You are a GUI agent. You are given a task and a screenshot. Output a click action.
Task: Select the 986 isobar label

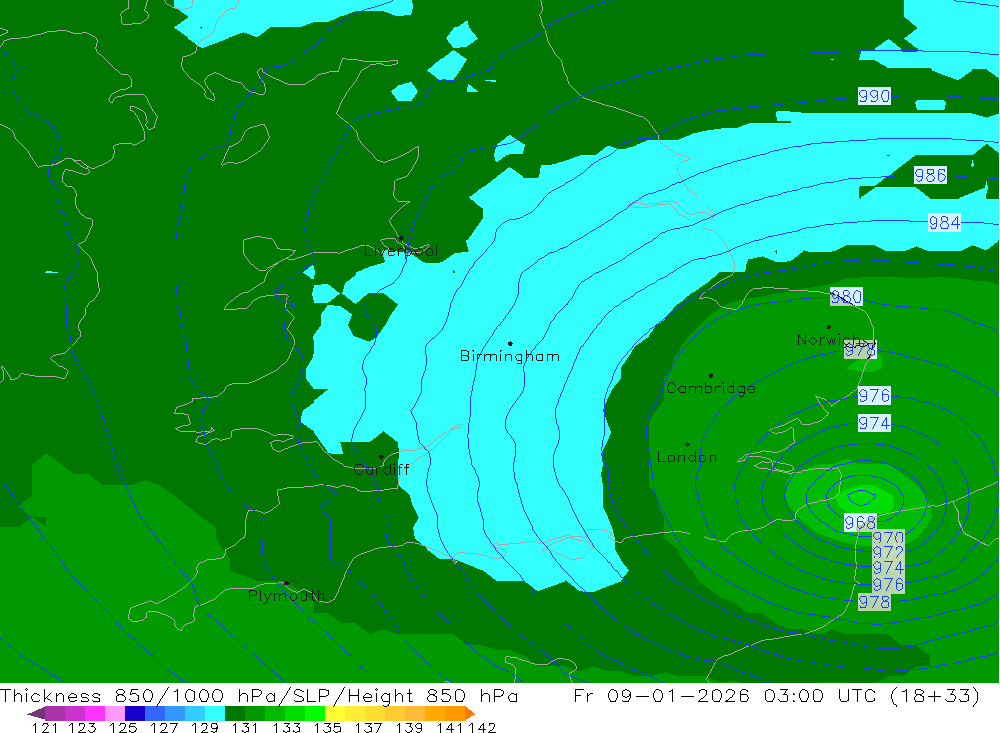930,175
